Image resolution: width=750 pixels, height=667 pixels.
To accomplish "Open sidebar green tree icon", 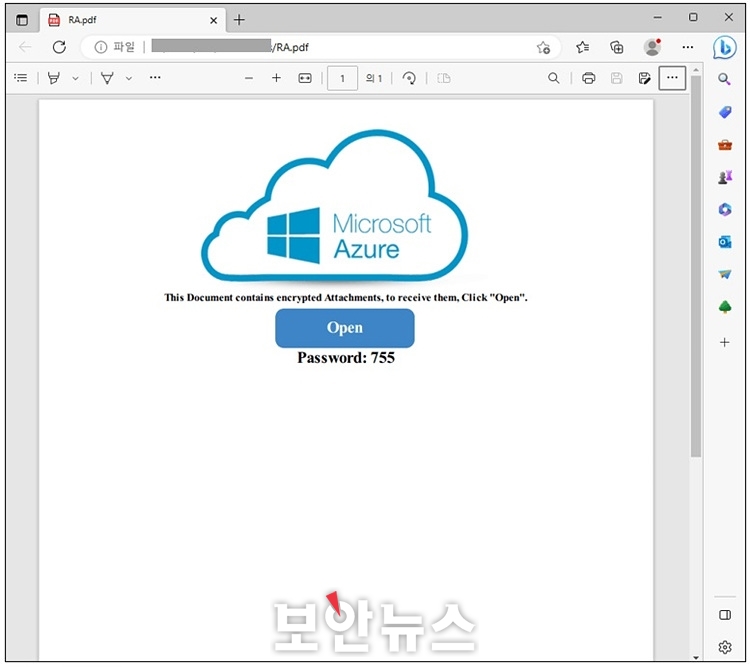I will 725,307.
